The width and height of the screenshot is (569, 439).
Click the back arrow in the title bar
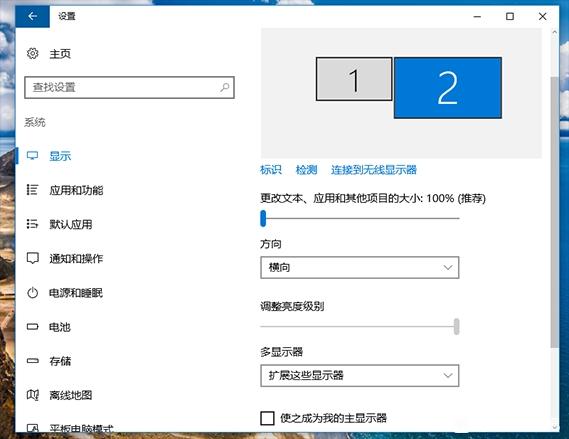pos(32,16)
